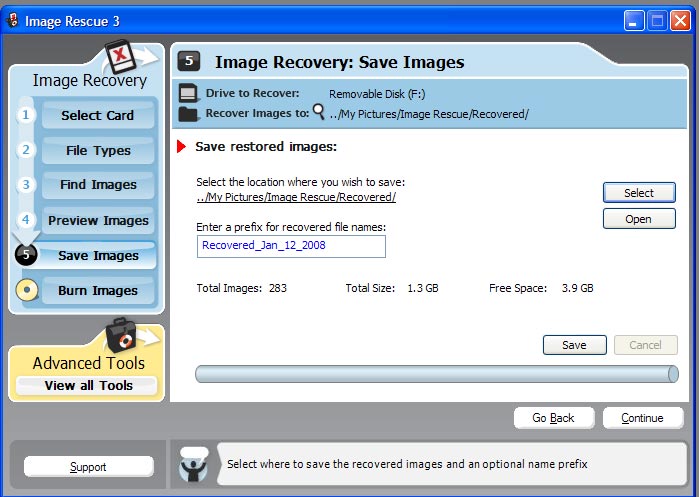The height and width of the screenshot is (497, 699).
Task: Open the Support button
Action: (x=88, y=467)
